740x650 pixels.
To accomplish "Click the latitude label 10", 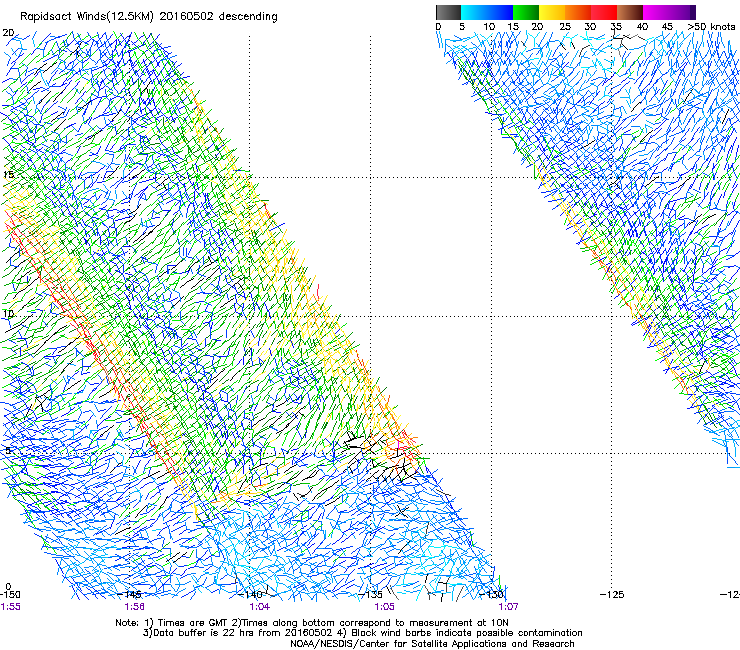I will point(8,313).
